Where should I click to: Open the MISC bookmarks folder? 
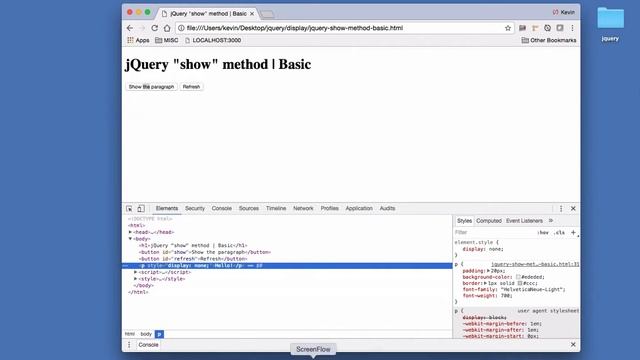167,40
